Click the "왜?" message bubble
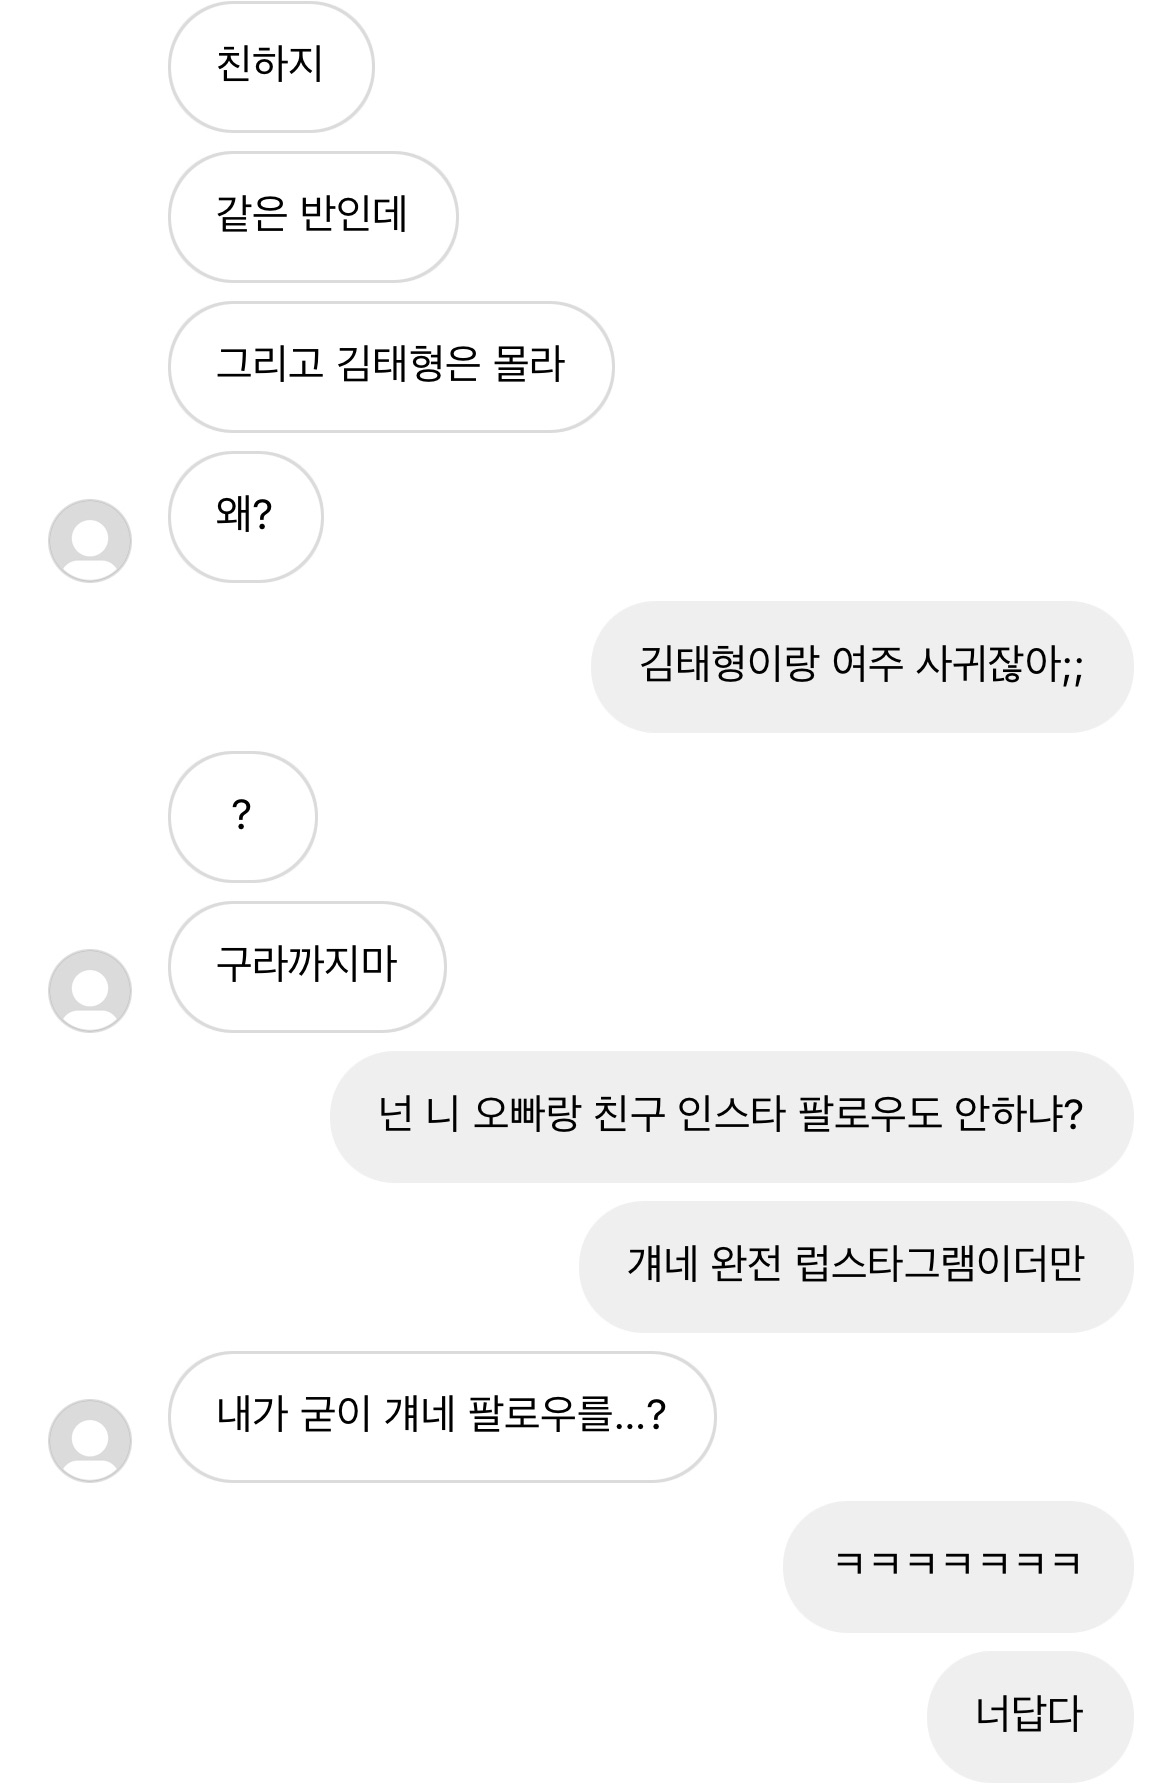 coord(245,516)
